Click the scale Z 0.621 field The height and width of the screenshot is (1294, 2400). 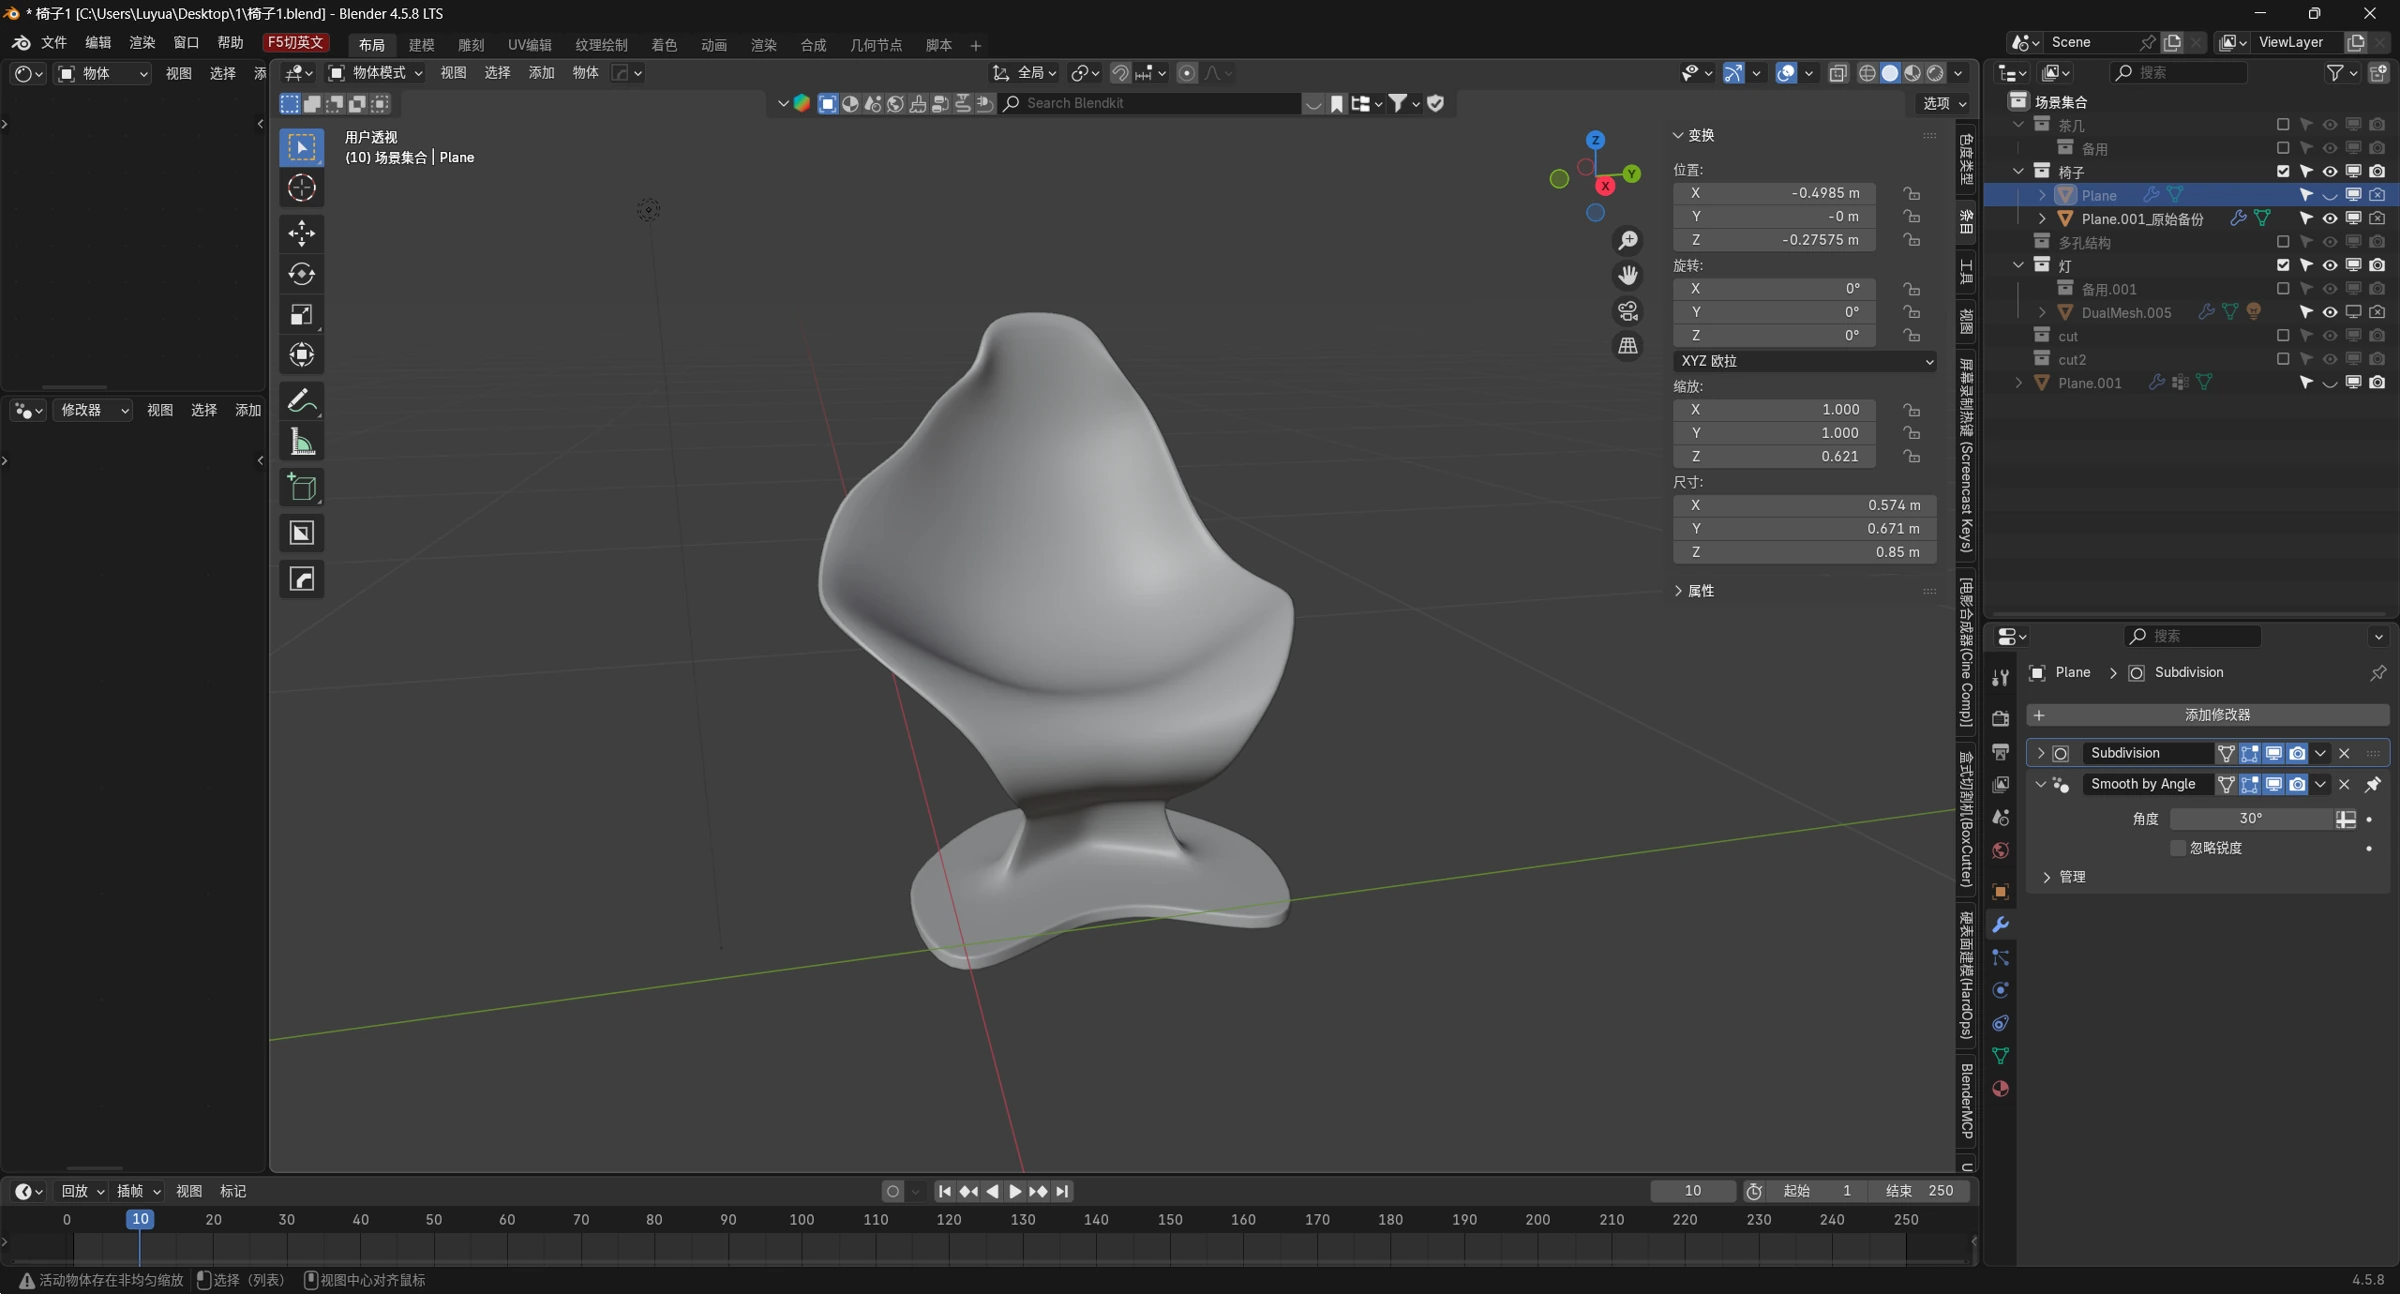point(1774,457)
